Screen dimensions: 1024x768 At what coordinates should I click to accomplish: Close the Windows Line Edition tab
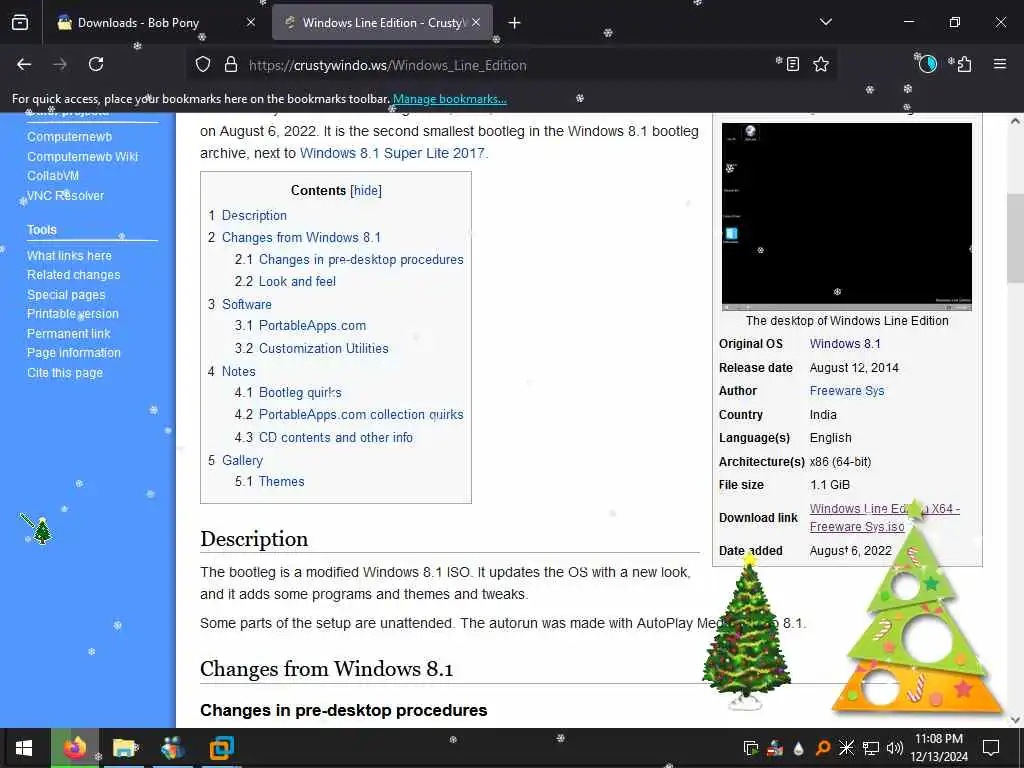pos(476,22)
